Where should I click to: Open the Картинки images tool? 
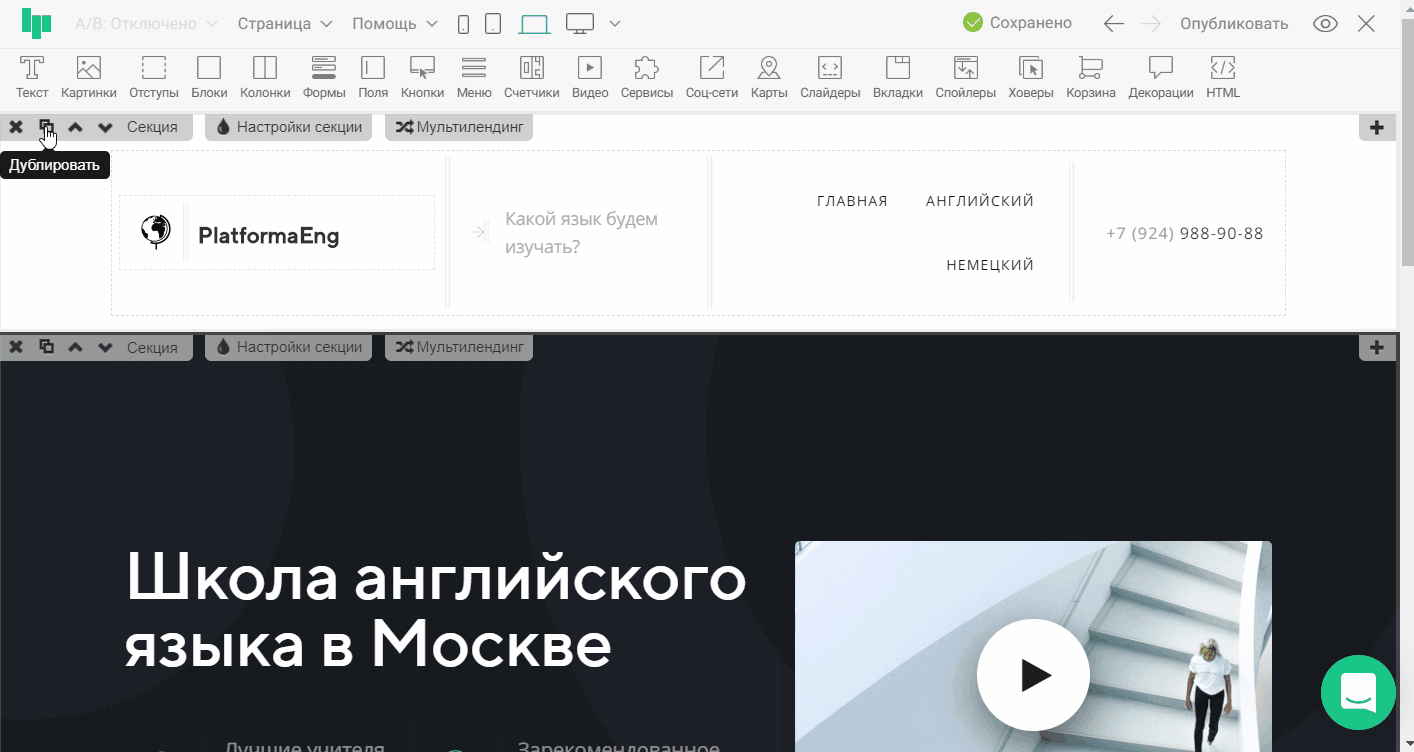89,77
